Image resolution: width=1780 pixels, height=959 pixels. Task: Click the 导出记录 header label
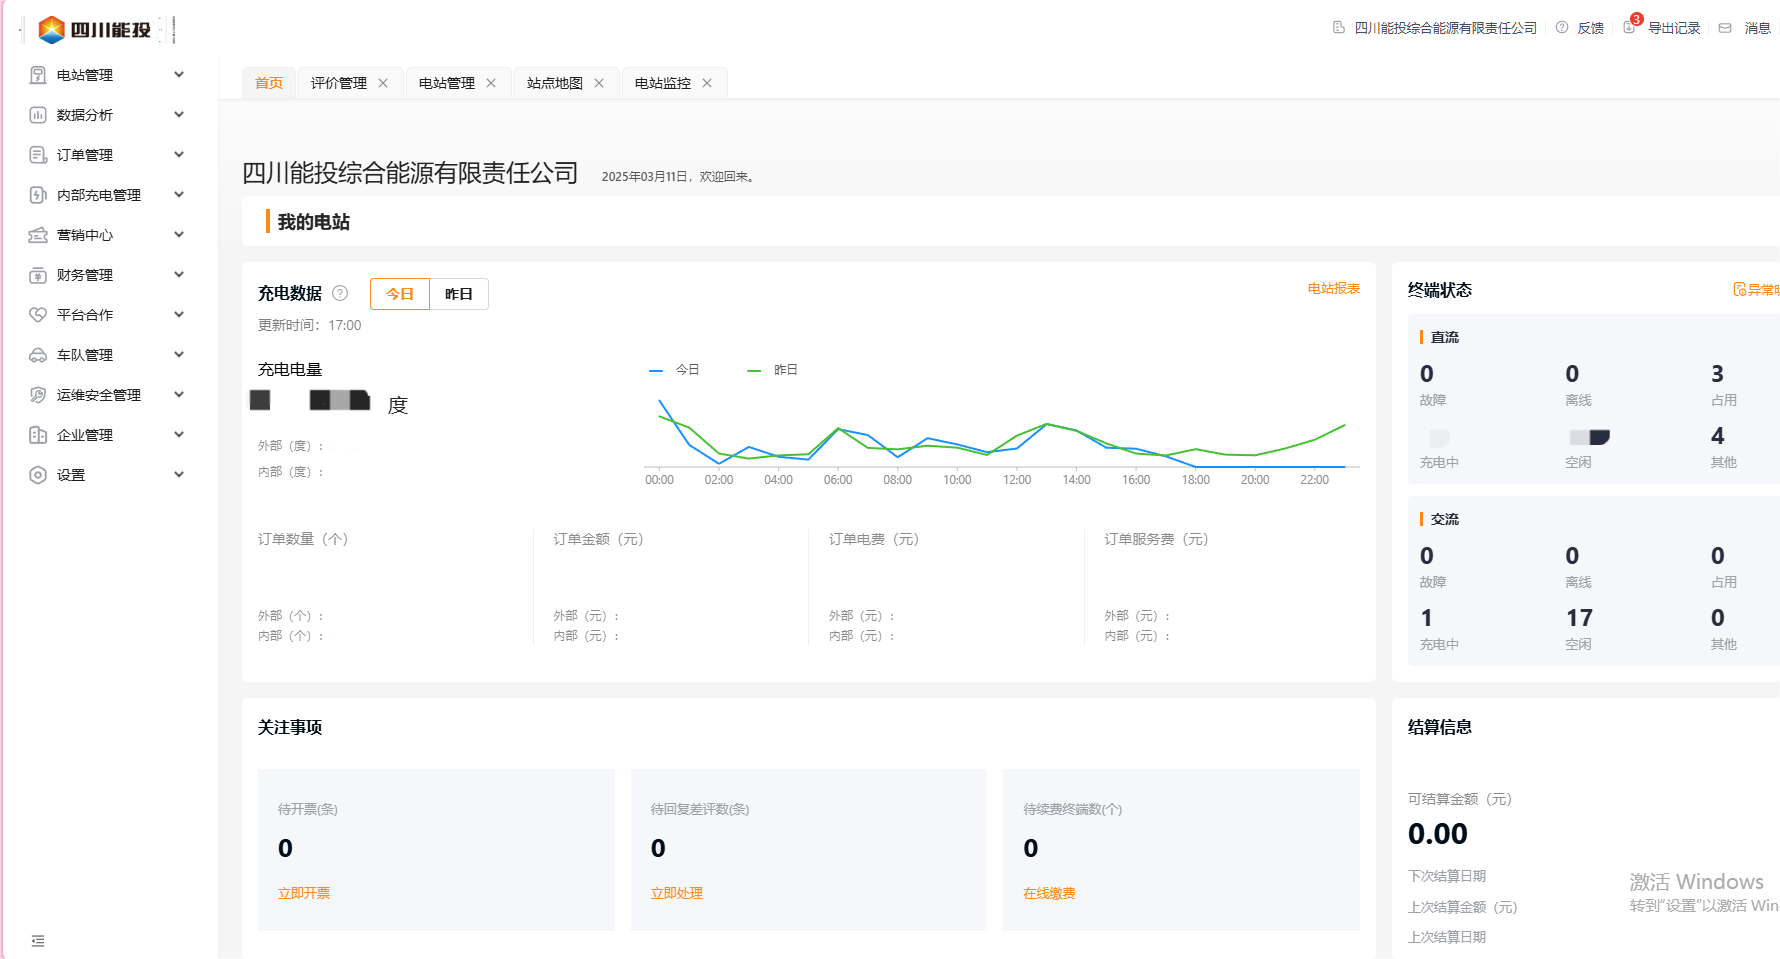1674,28
